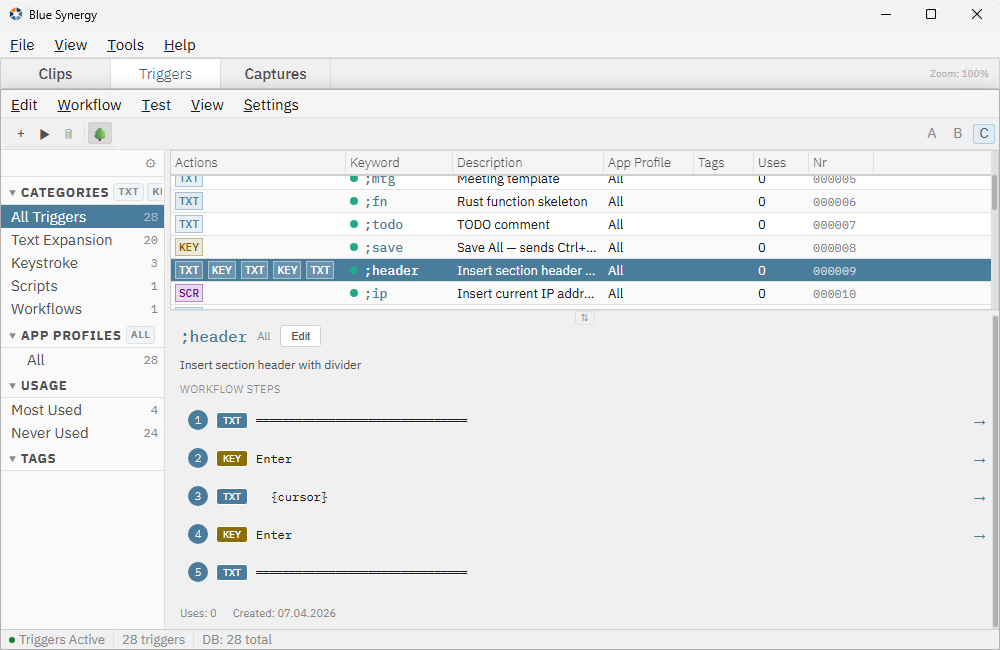Collapse the USAGE section in the sidebar
This screenshot has height=650, width=1000.
[x=11, y=385]
